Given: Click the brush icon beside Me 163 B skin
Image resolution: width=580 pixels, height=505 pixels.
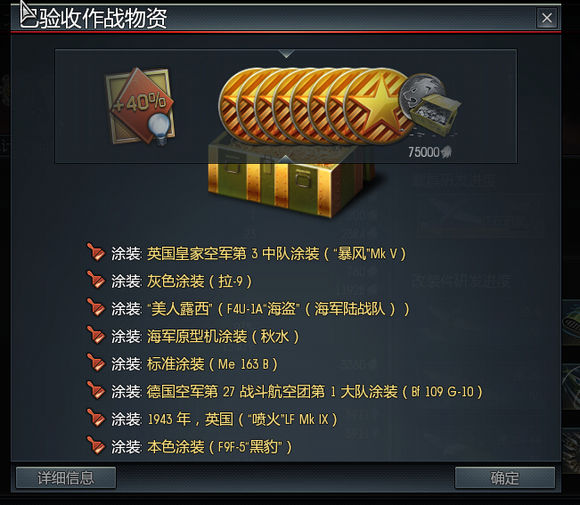Looking at the screenshot, I should coord(95,363).
